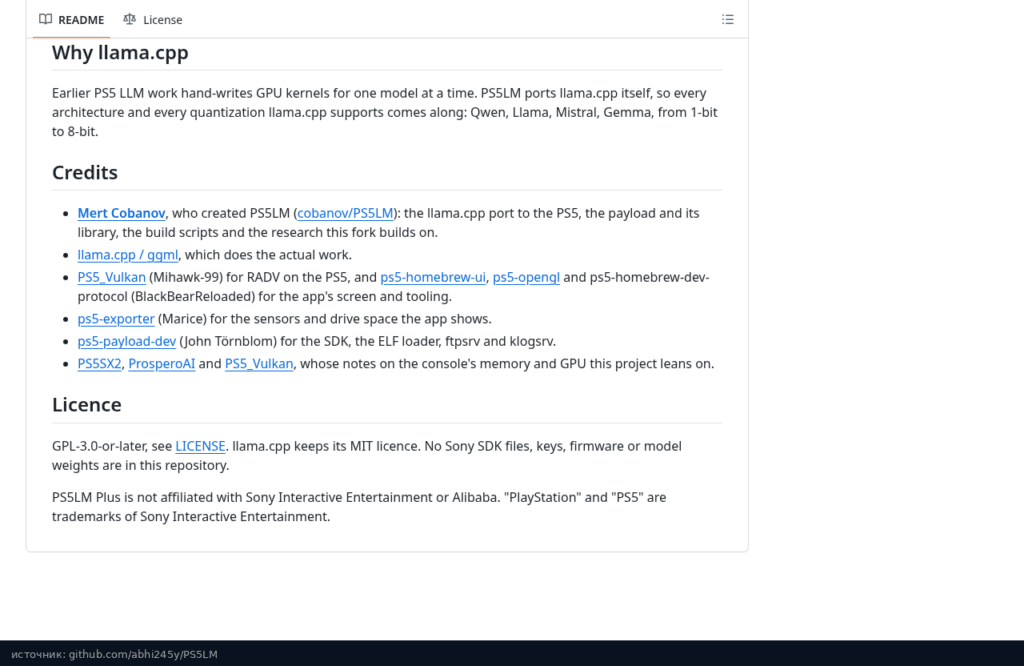
Task: Click the License scales icon
Action: (129, 19)
